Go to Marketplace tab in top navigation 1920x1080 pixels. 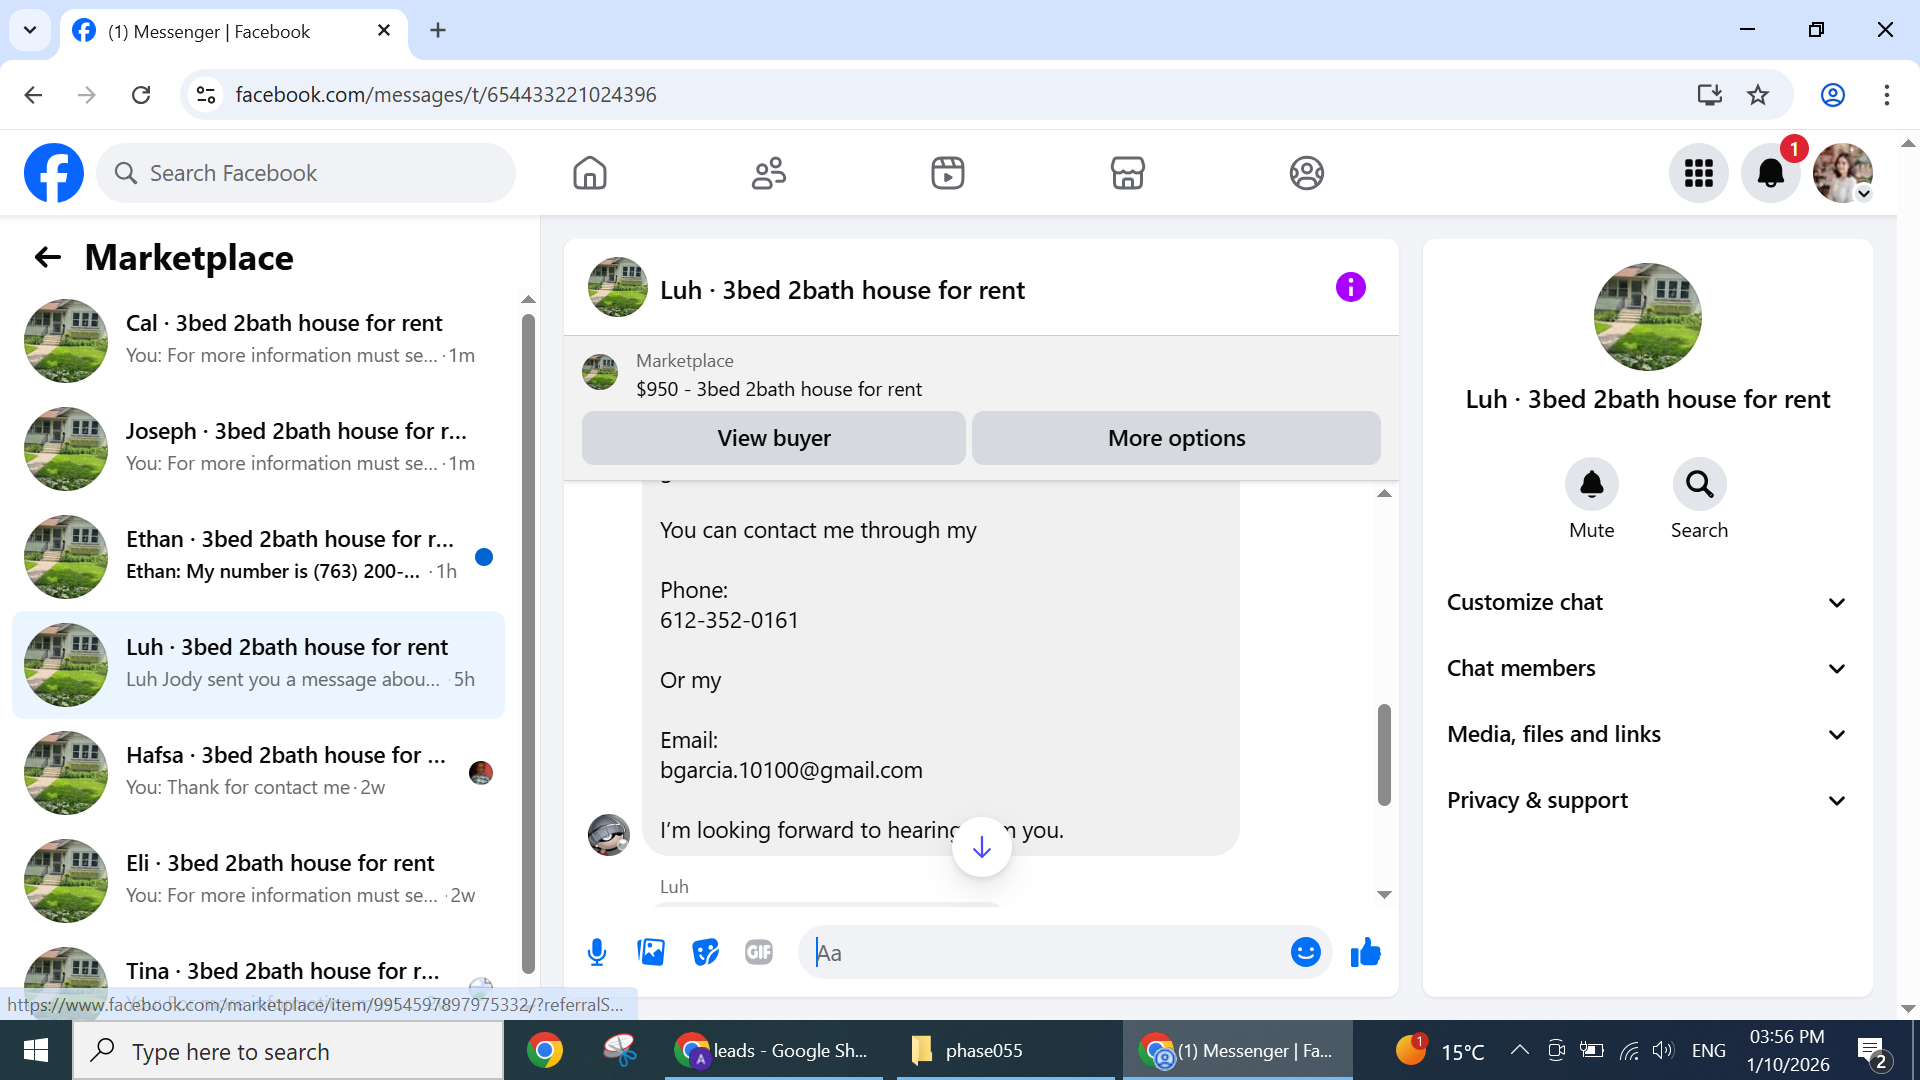click(x=1127, y=173)
